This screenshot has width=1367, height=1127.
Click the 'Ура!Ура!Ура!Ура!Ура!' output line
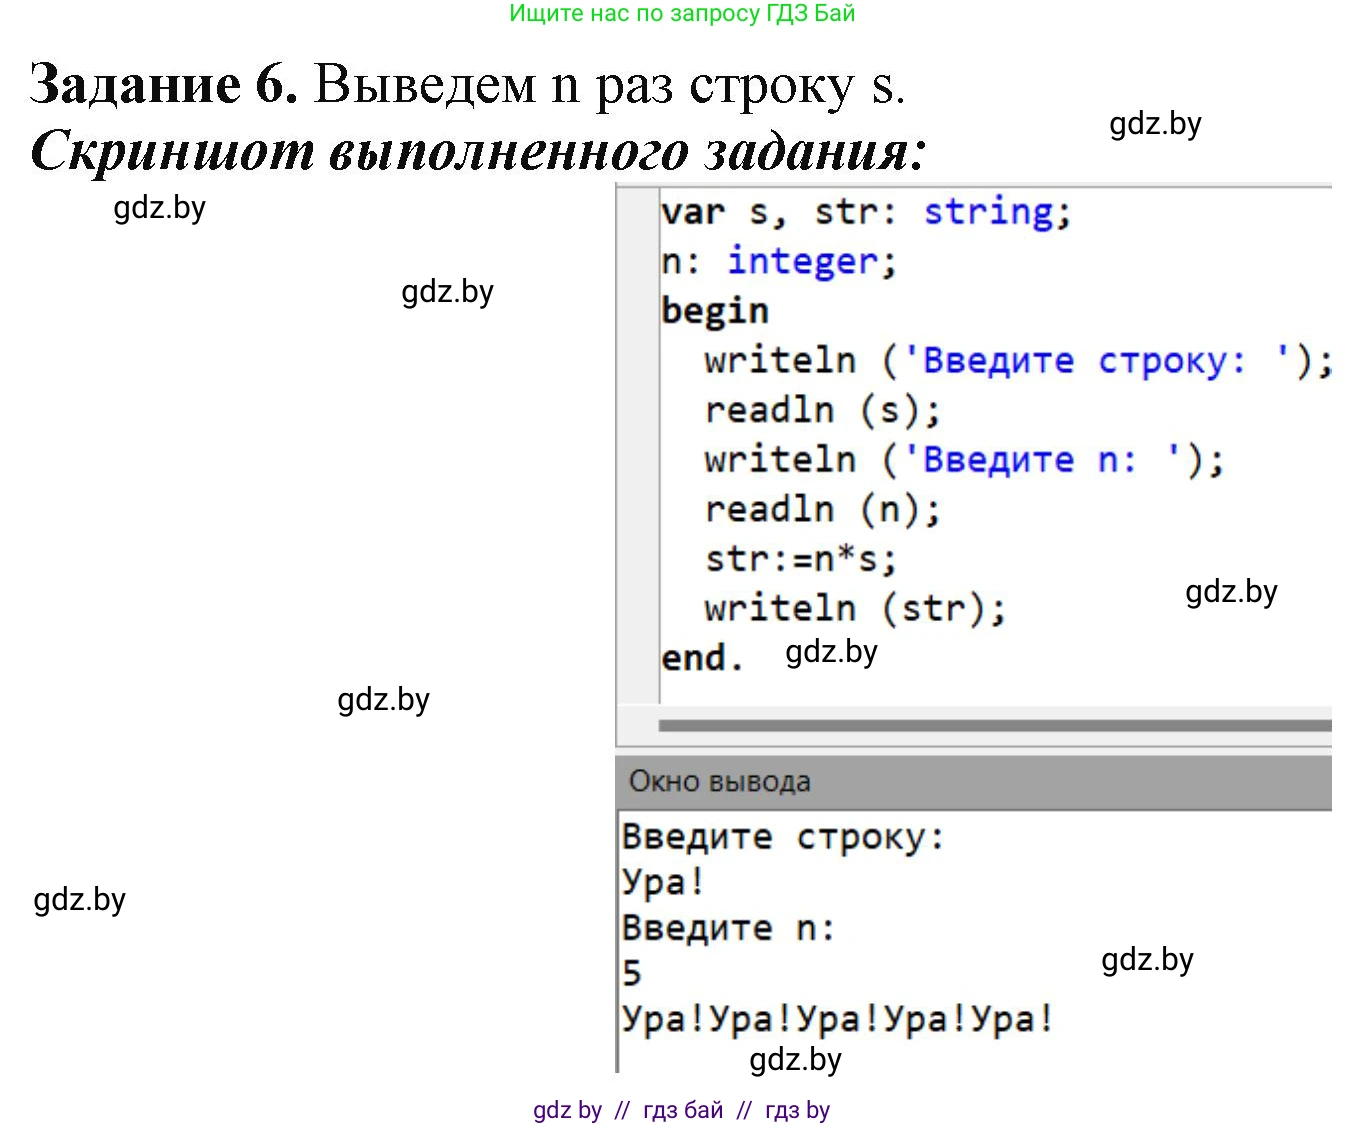point(837,1016)
